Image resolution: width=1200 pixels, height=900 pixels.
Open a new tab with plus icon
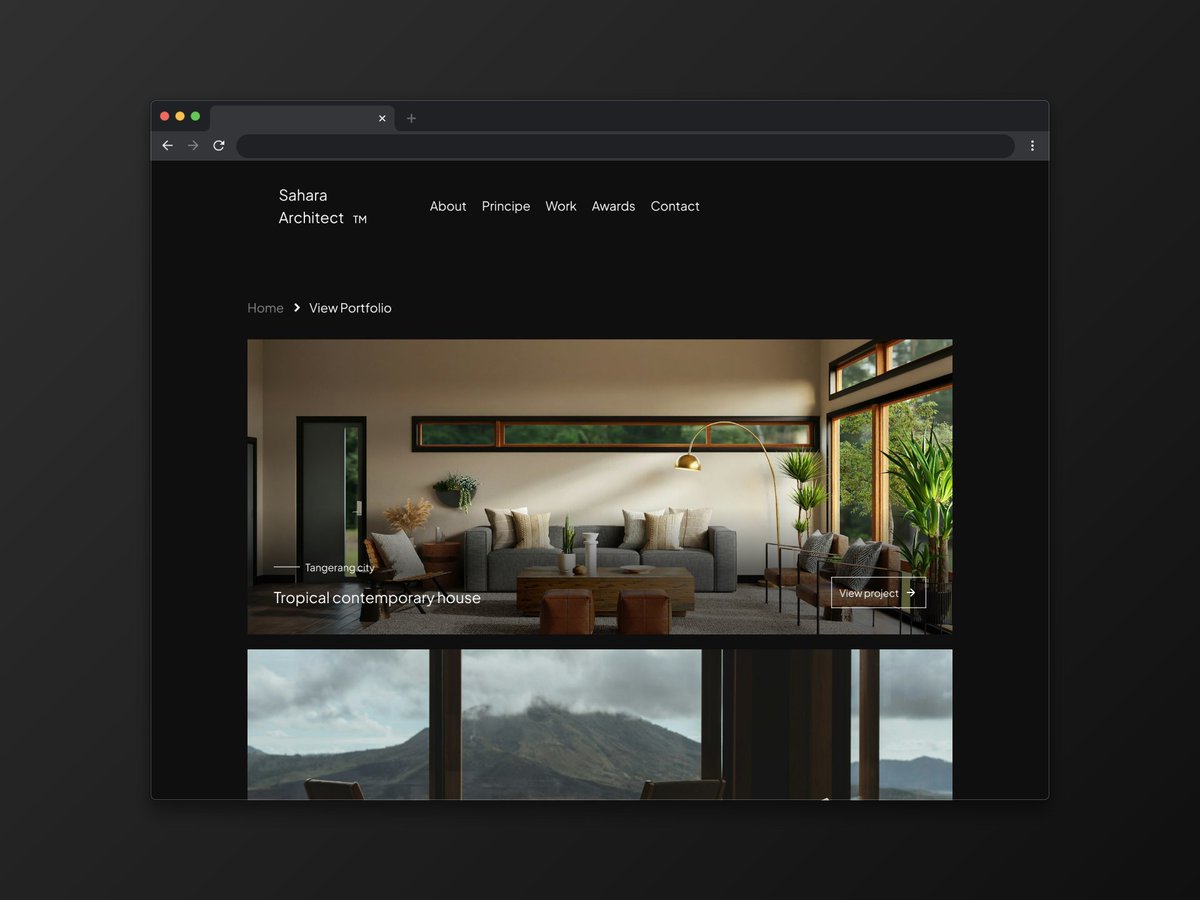pos(411,118)
